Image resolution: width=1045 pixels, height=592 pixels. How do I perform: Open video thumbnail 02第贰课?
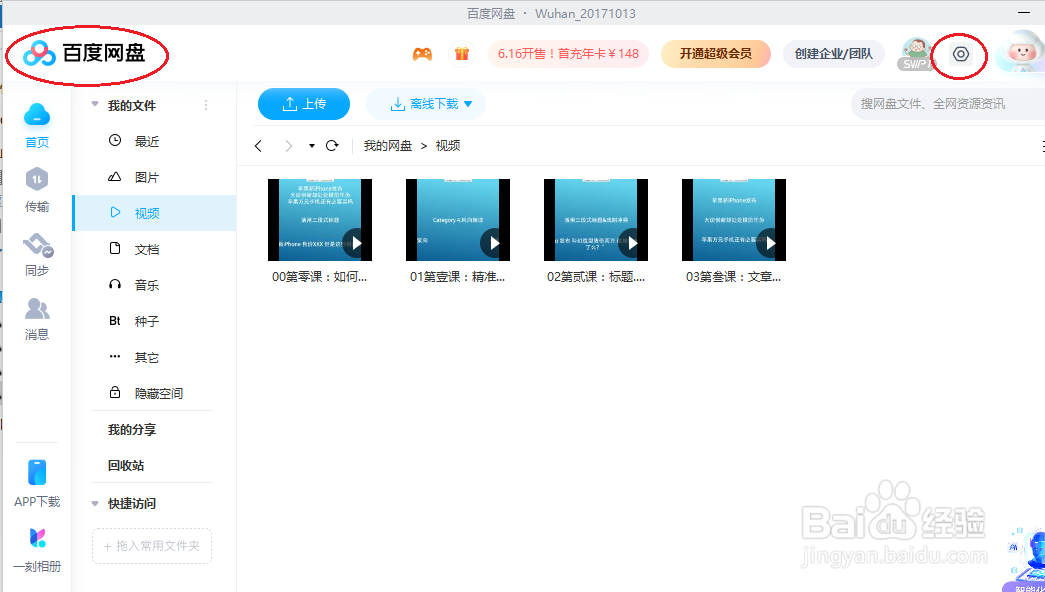[x=596, y=219]
